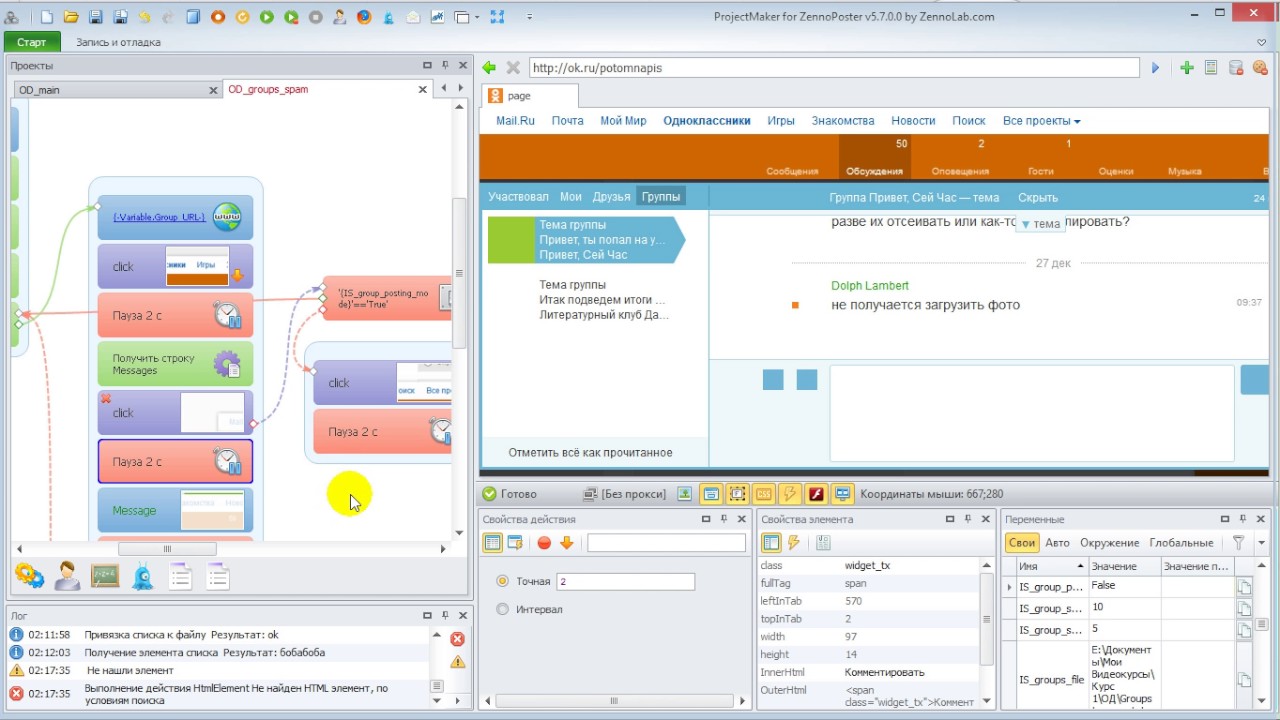Image resolution: width=1280 pixels, height=720 pixels.
Task: Click the Точная value field containing 2
Action: (625, 581)
